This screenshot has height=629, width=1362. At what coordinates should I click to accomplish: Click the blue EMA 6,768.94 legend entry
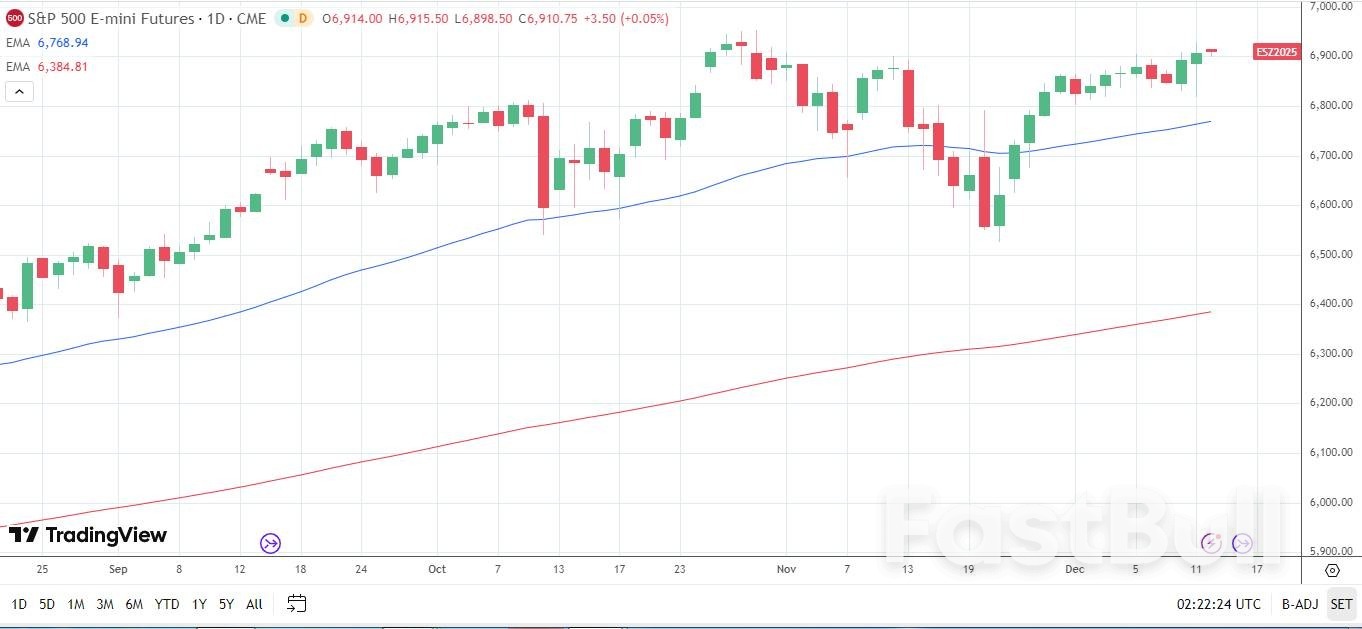point(47,43)
